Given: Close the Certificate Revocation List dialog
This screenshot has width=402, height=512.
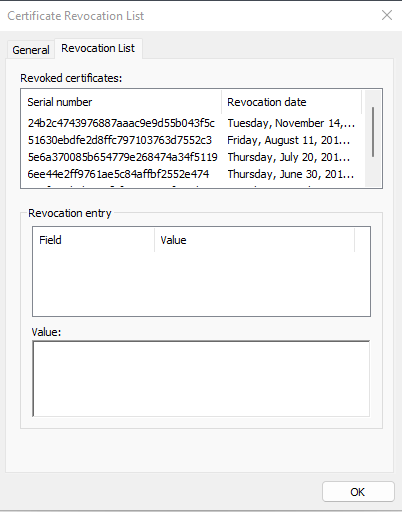Looking at the screenshot, I should [x=387, y=15].
